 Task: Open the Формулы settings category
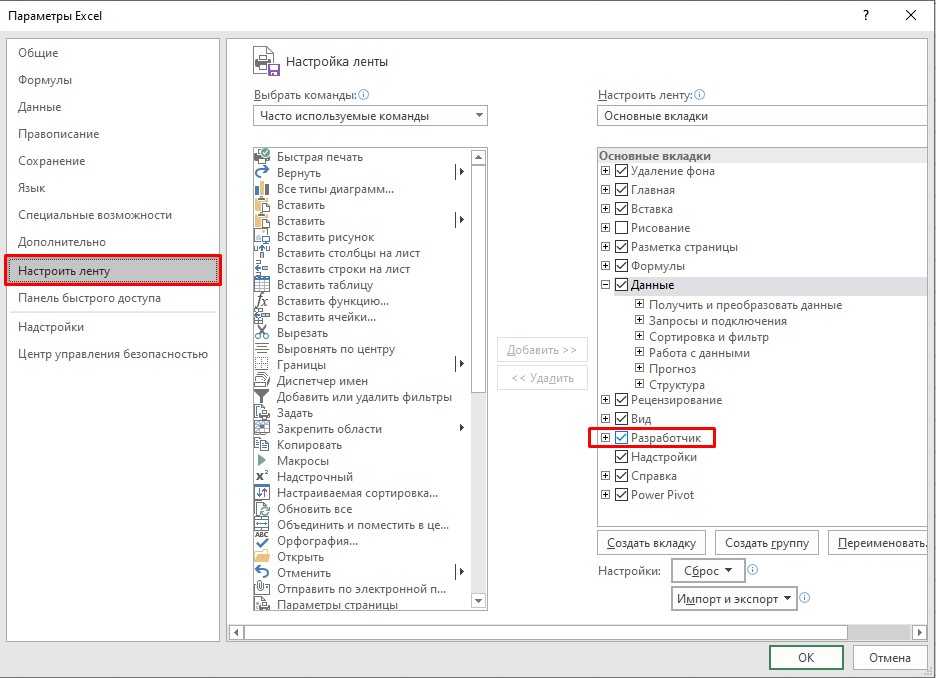click(x=45, y=80)
